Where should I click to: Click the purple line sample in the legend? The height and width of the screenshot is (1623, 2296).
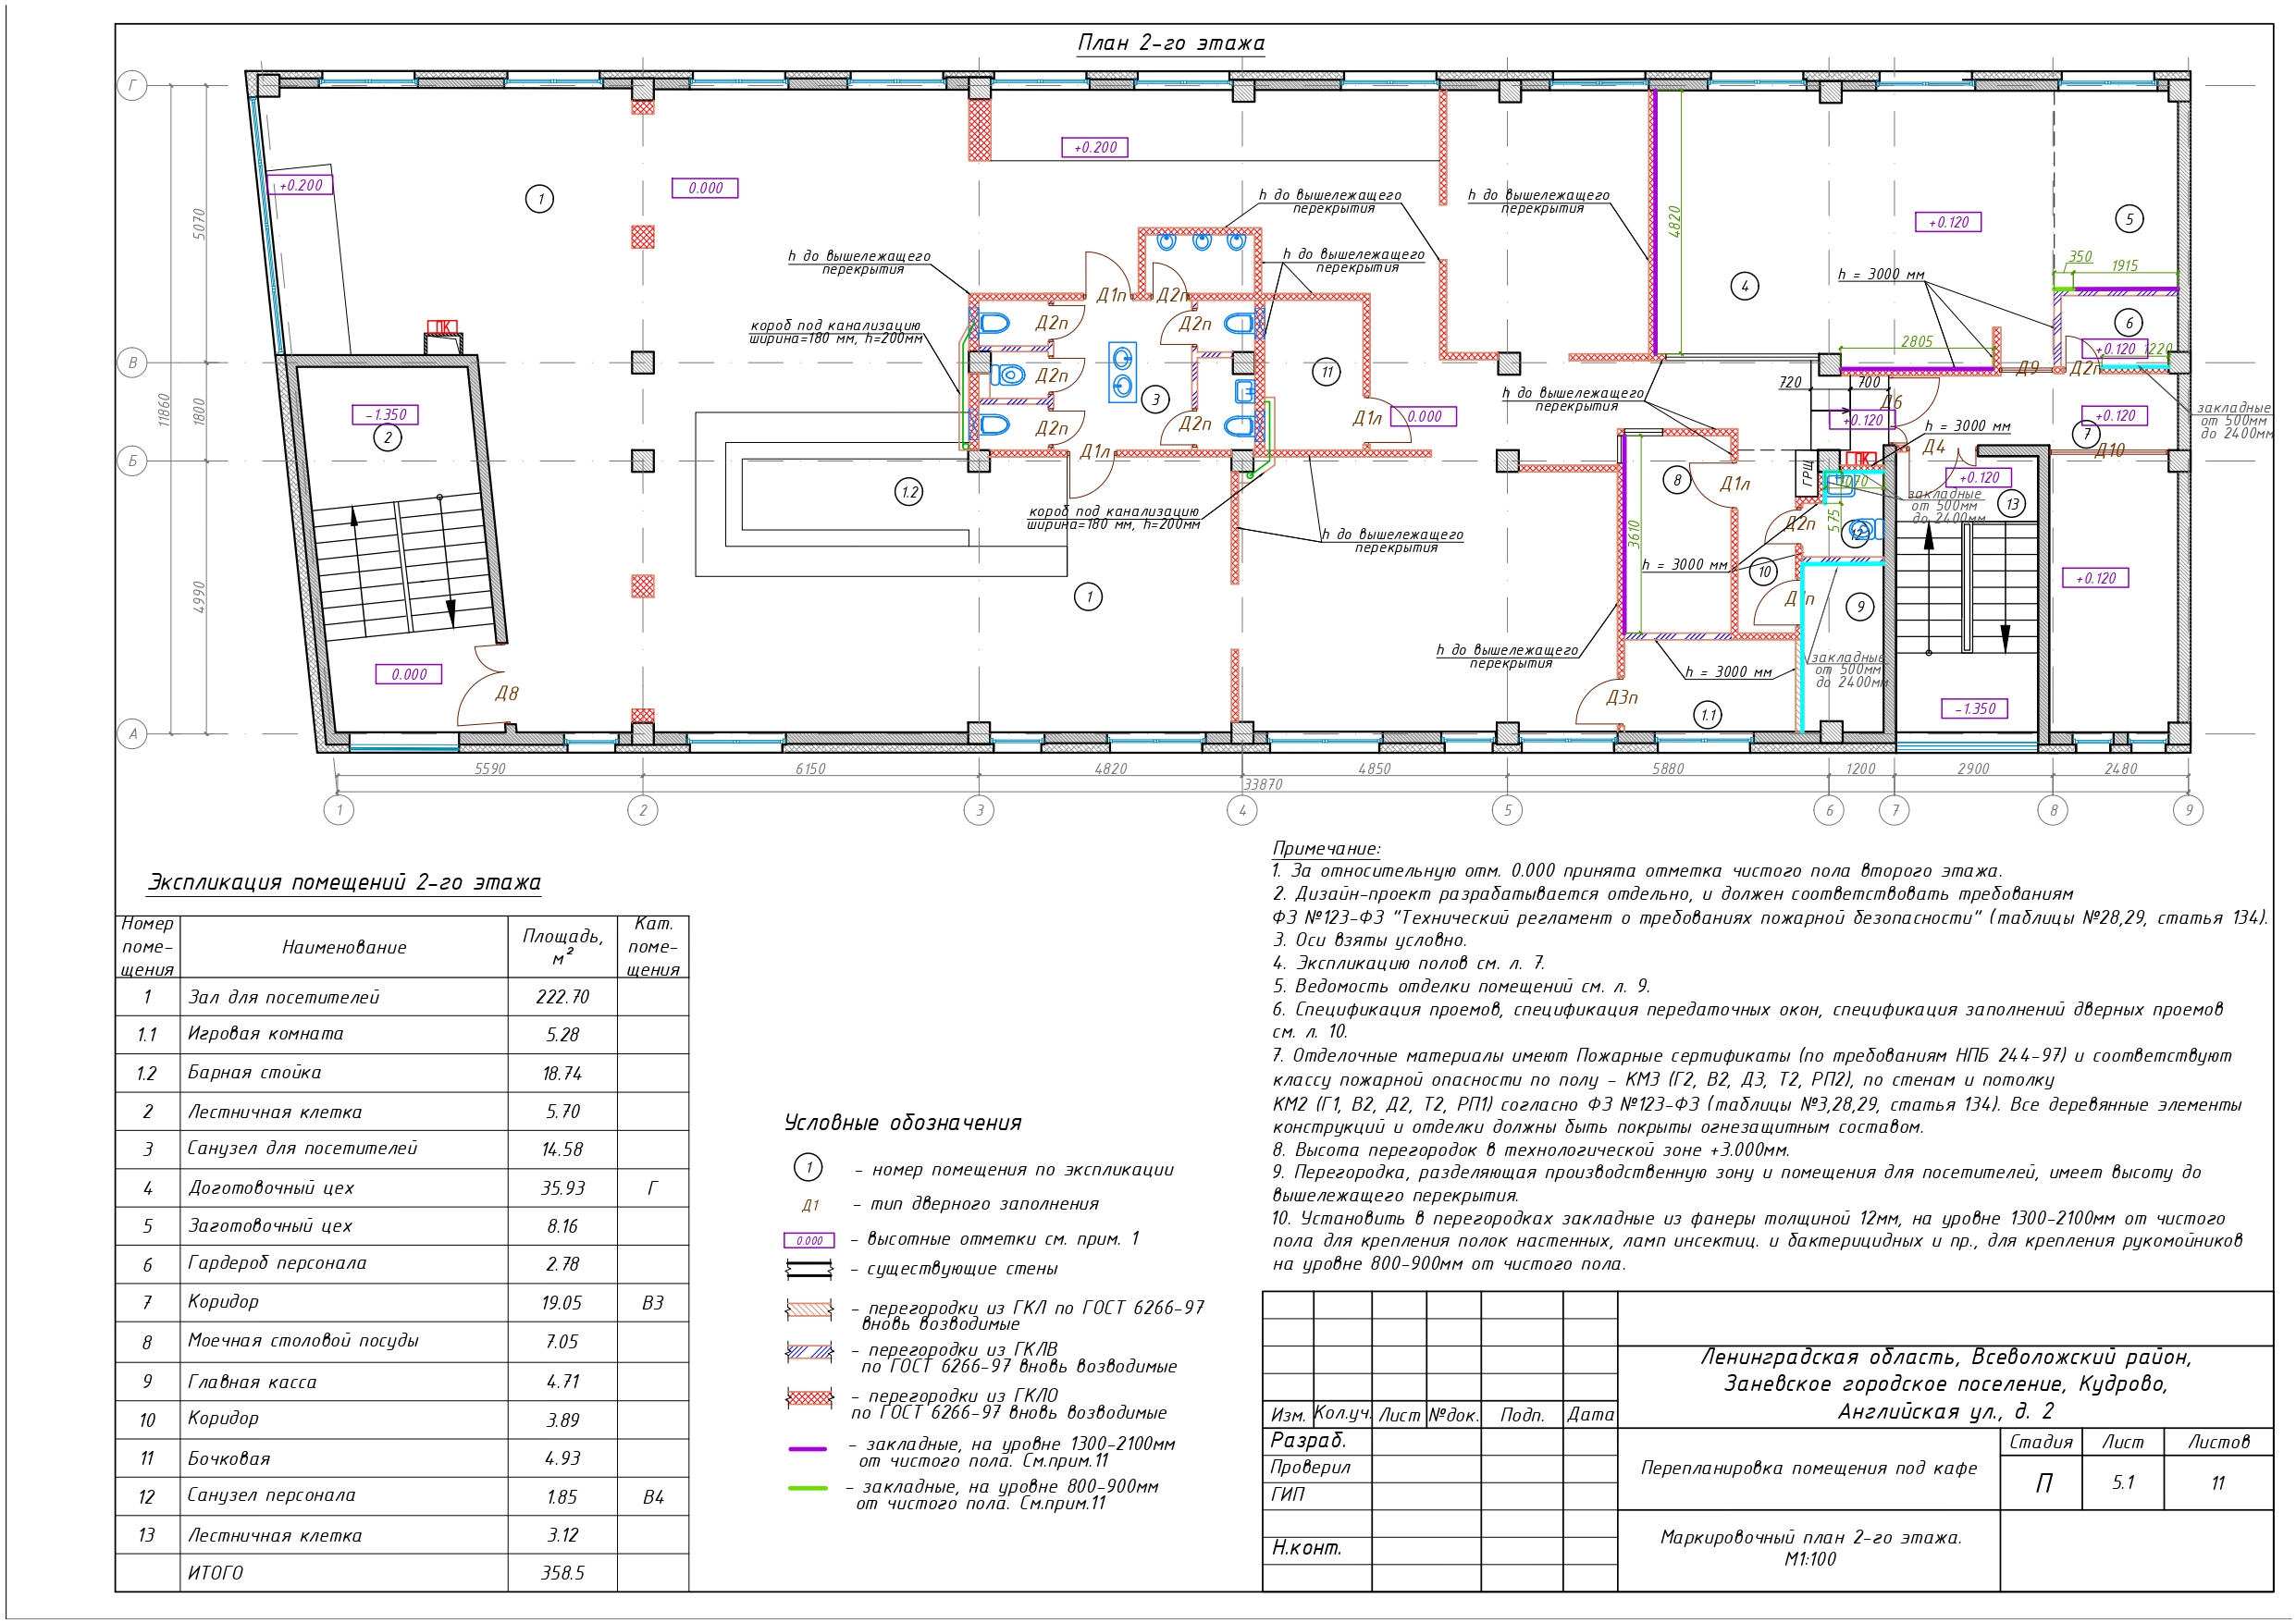pyautogui.click(x=808, y=1448)
